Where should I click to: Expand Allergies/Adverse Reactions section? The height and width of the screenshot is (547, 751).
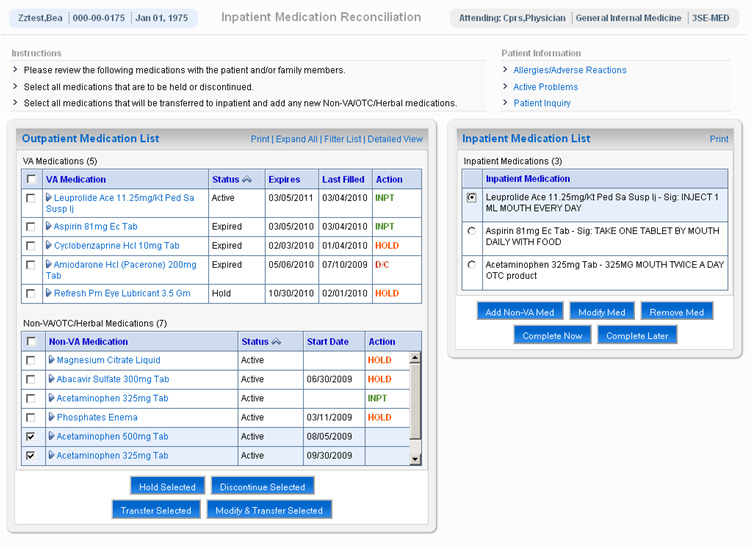(x=569, y=70)
